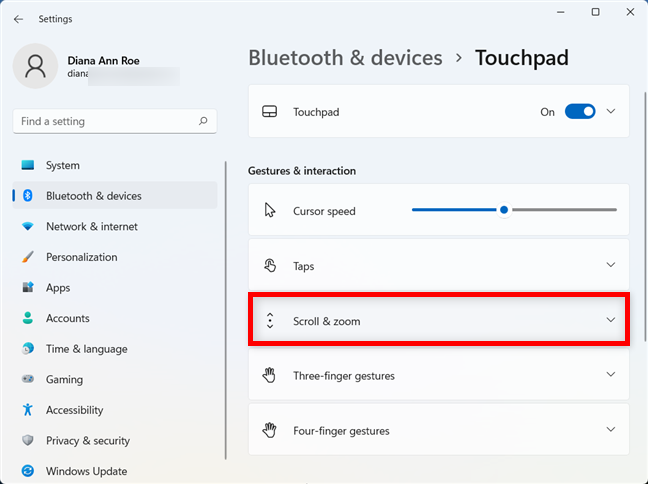648x484 pixels.
Task: Click the Accessibility figure icon
Action: click(28, 410)
